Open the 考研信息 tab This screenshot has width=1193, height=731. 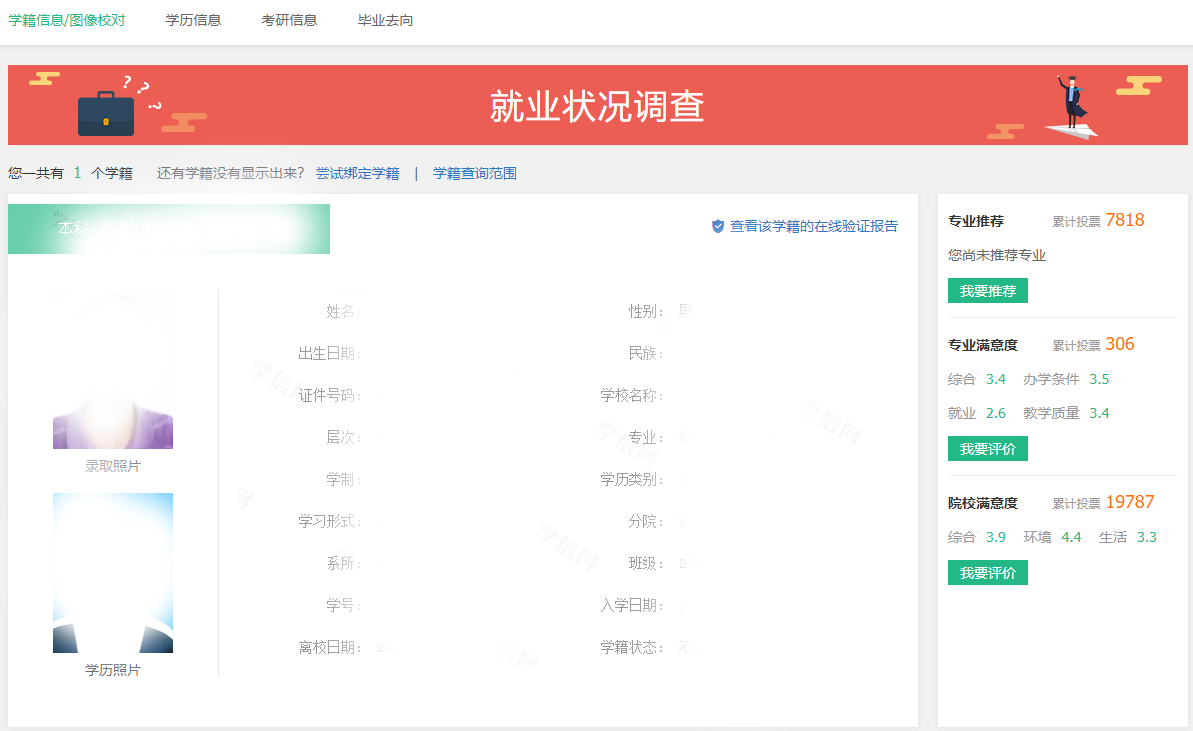coord(288,19)
